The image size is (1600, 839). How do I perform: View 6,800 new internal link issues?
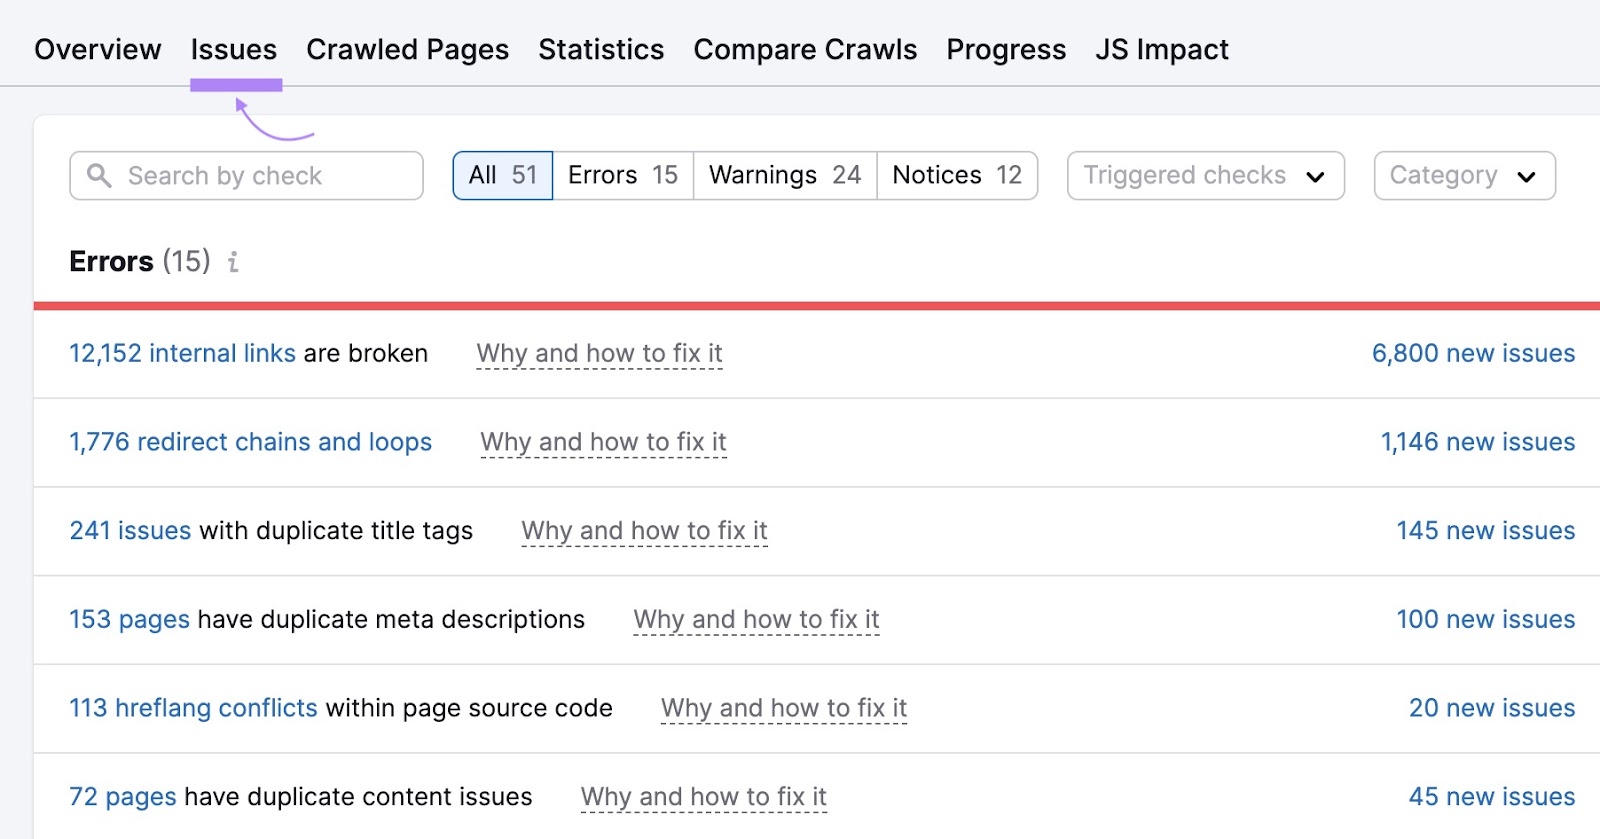1472,353
